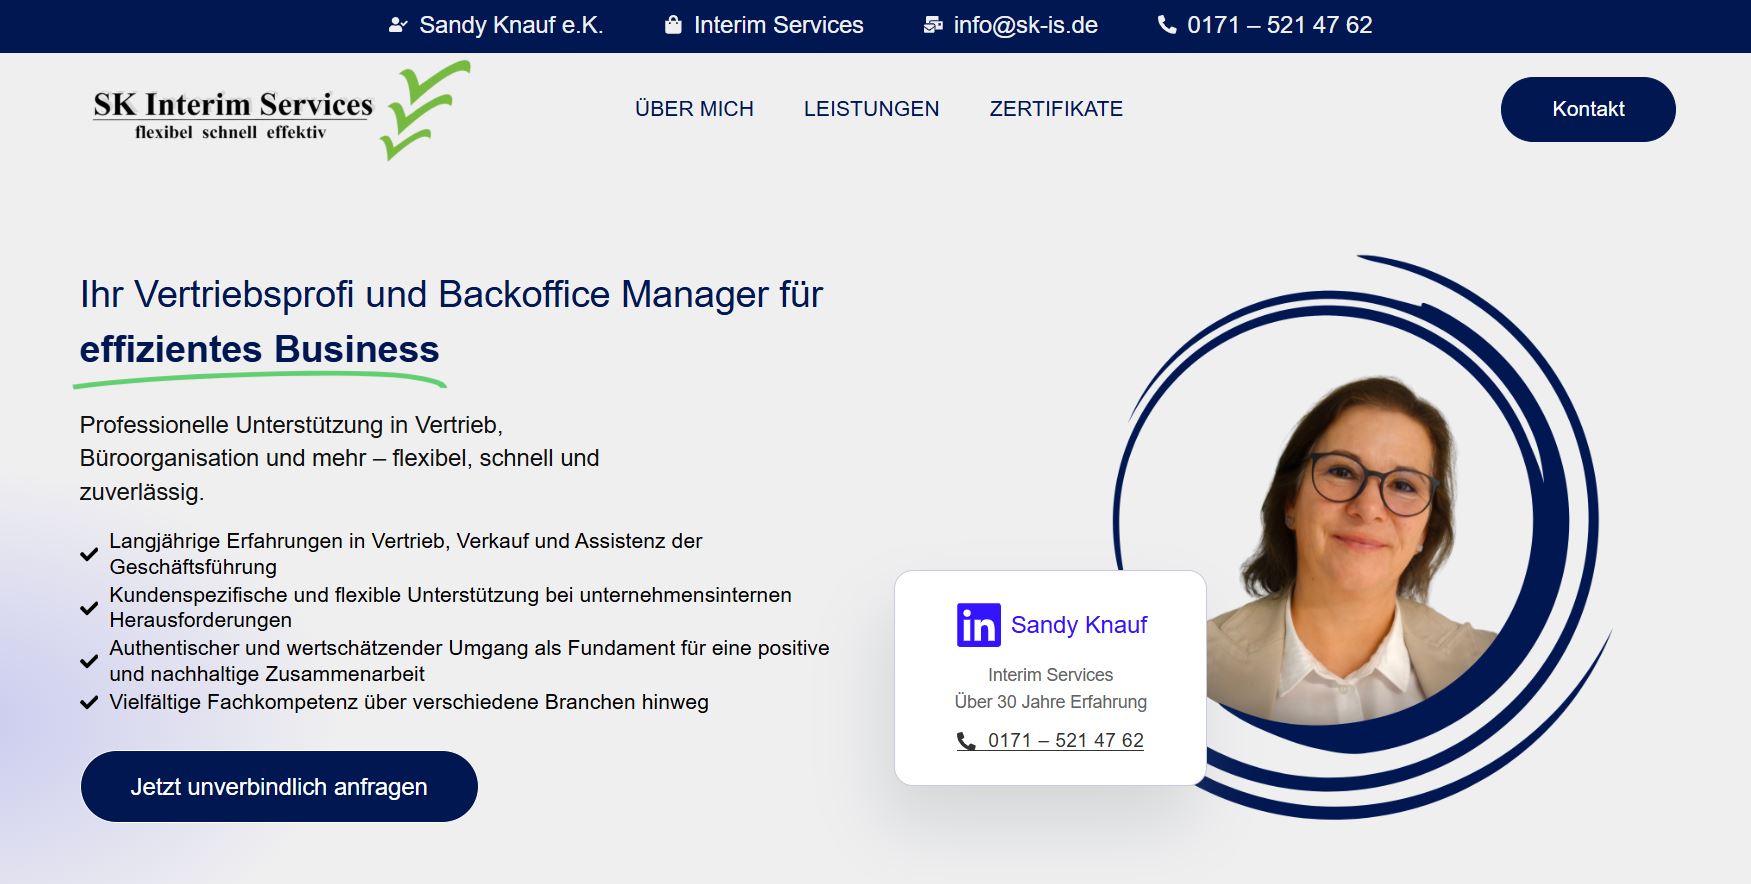
Task: Click 'Ihr Vertriebsprofi und Backoffice Manager für' heading
Action: 451,295
